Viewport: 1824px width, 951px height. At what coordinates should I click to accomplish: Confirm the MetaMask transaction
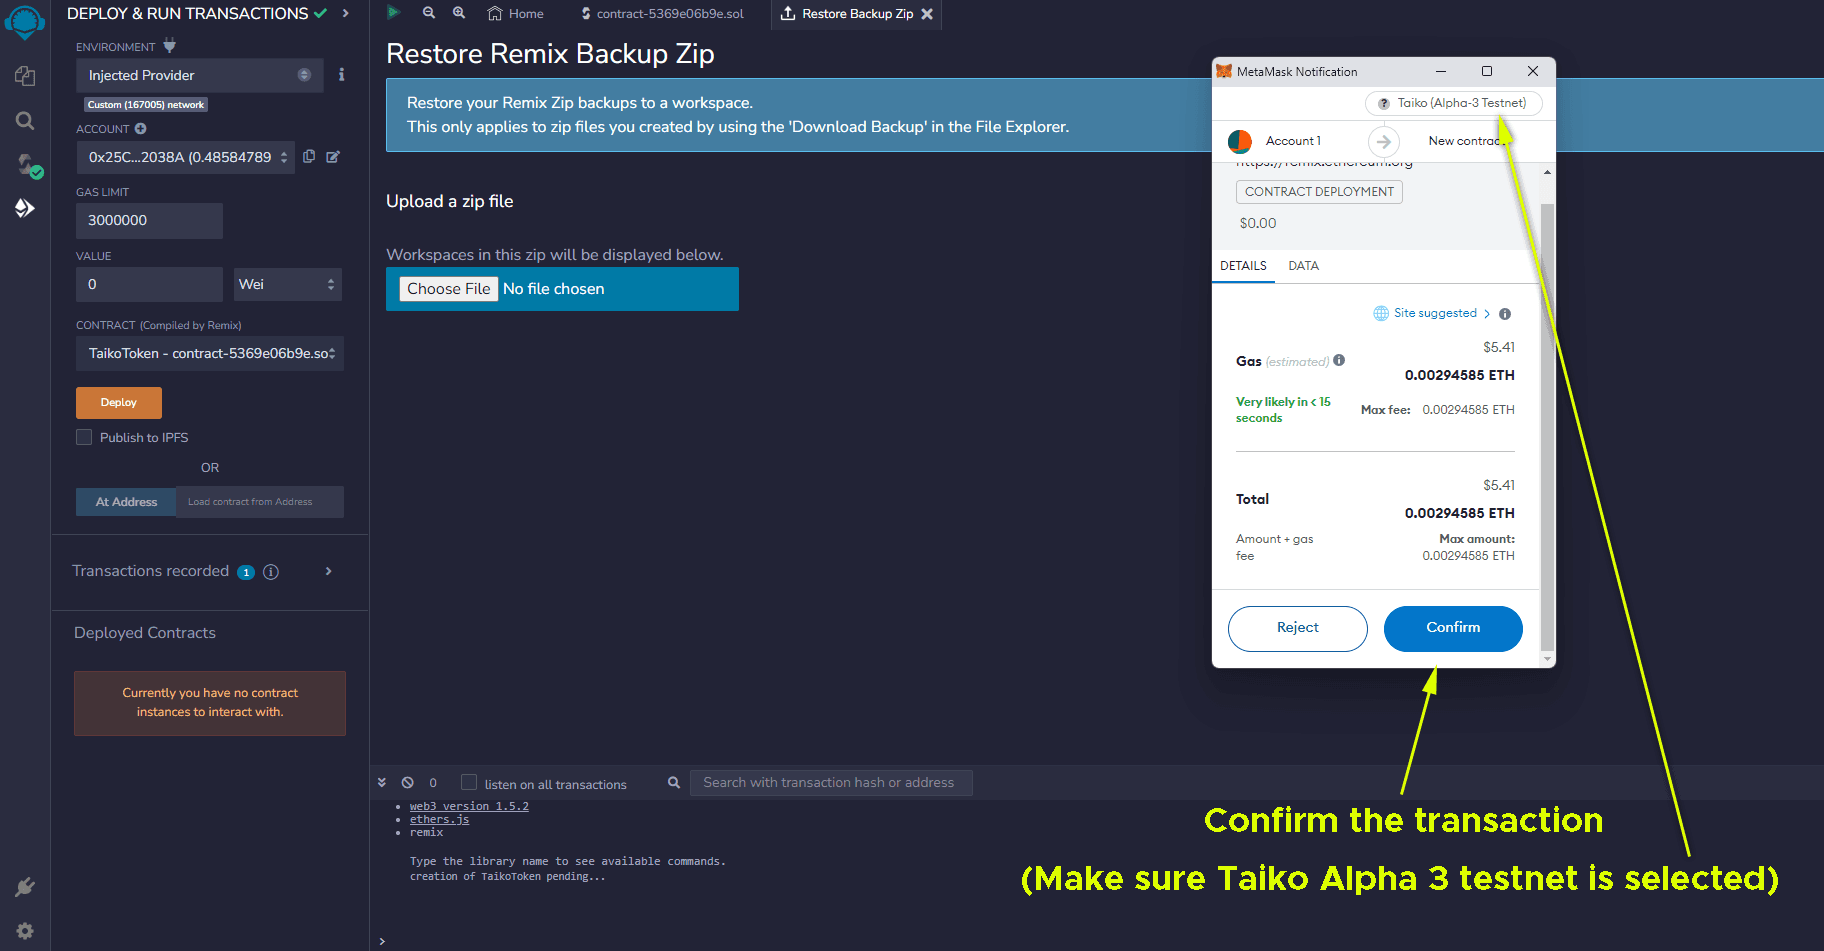point(1453,628)
